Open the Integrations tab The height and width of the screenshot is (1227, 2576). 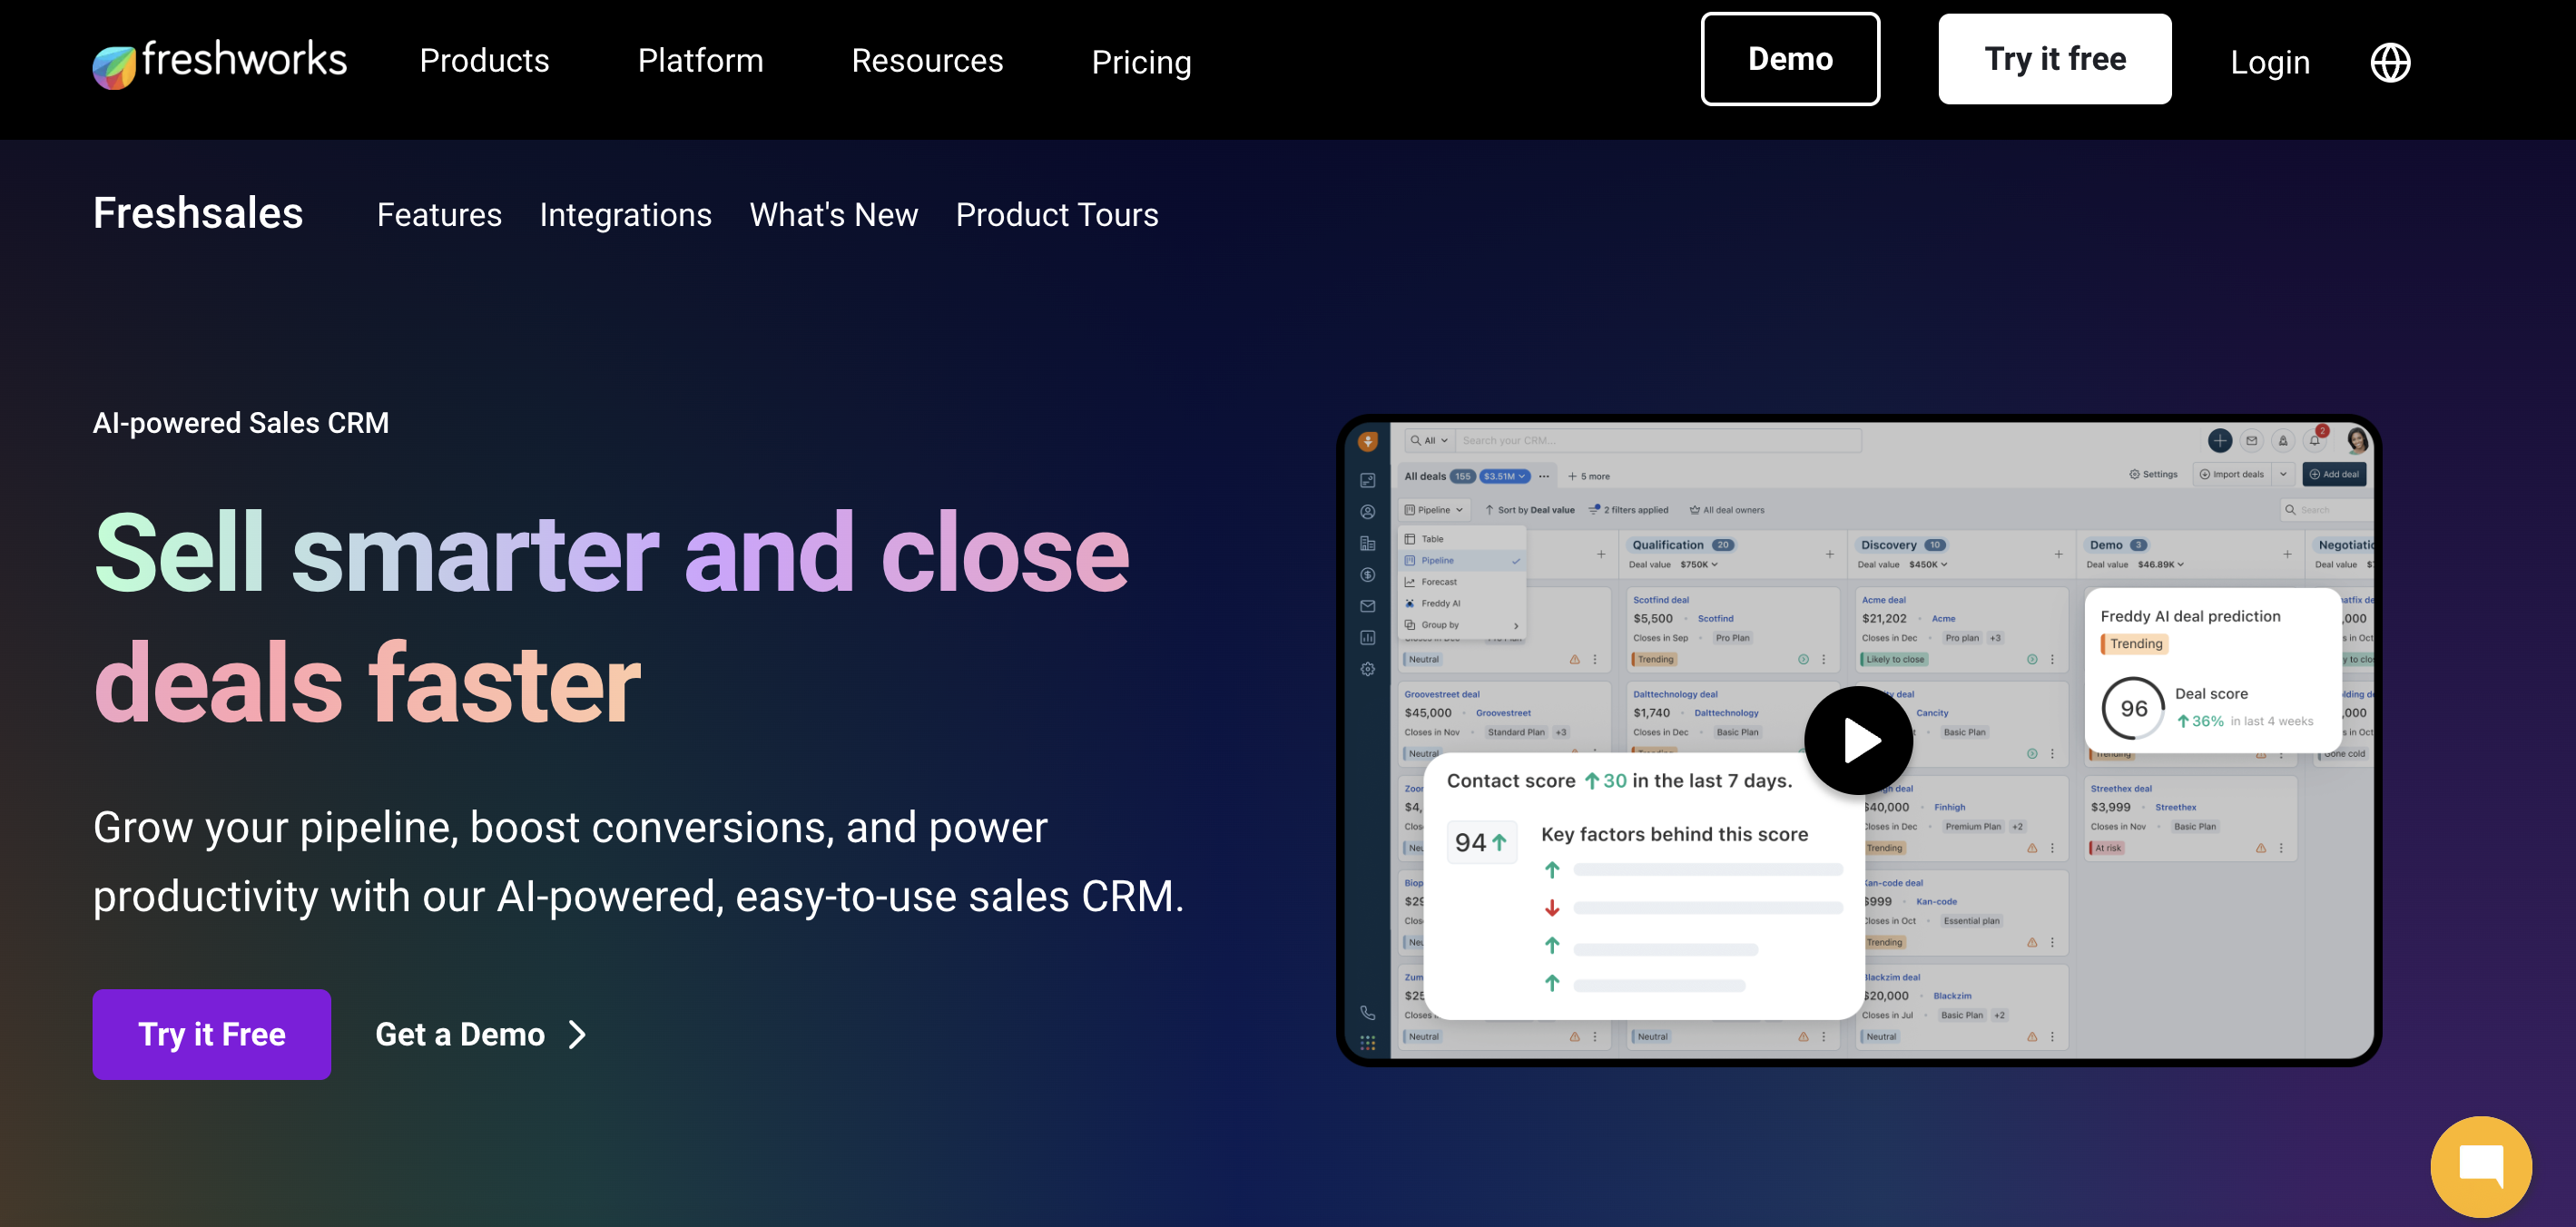click(625, 214)
